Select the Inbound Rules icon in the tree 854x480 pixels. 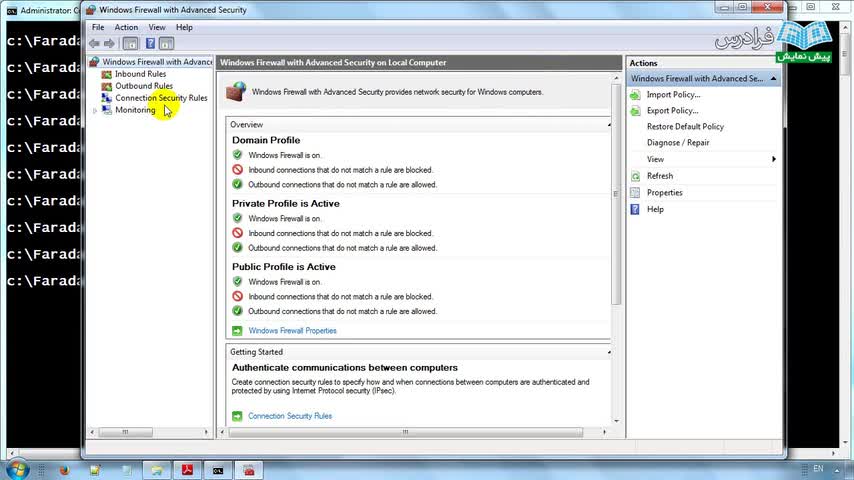107,74
